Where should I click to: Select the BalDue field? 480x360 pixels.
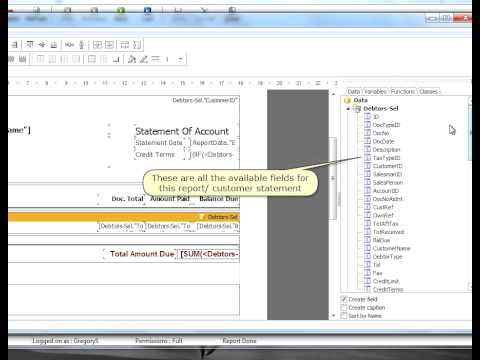377,240
